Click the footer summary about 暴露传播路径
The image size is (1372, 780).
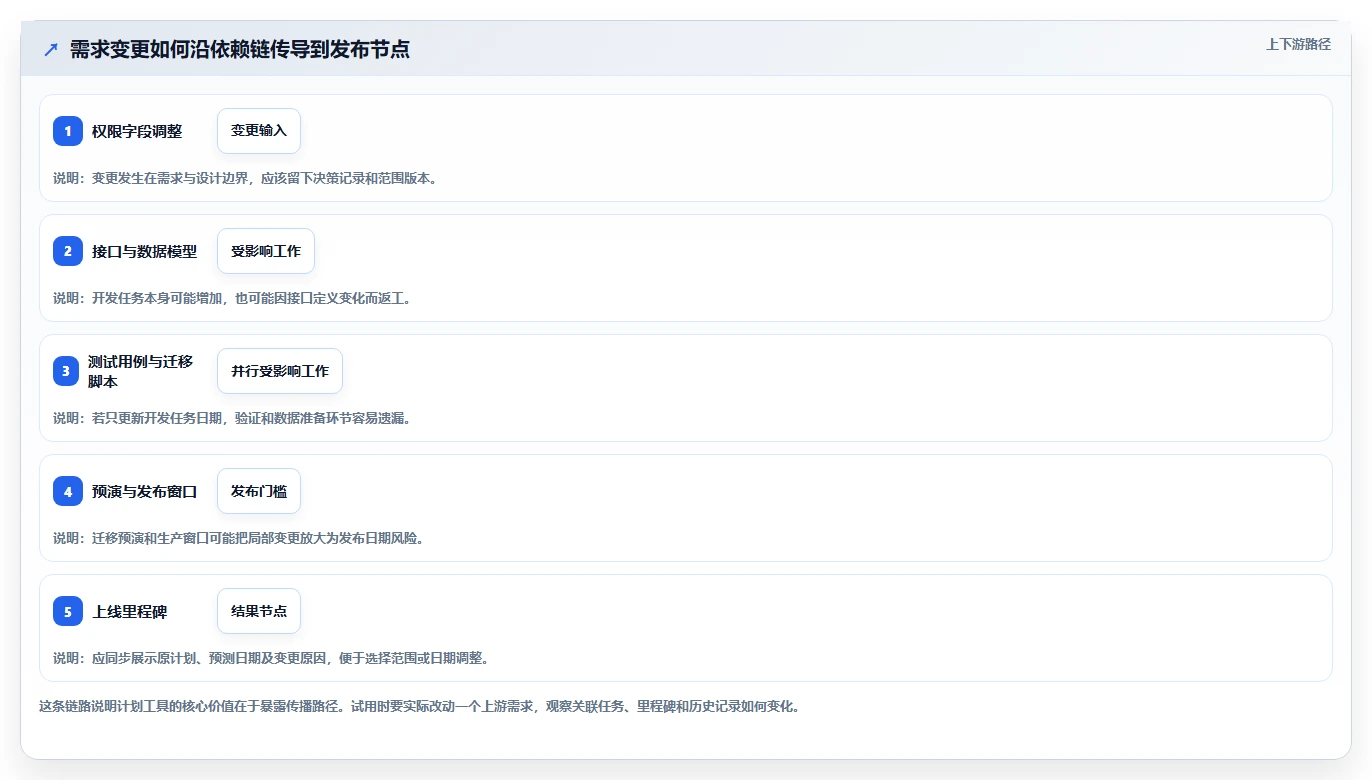pos(419,706)
